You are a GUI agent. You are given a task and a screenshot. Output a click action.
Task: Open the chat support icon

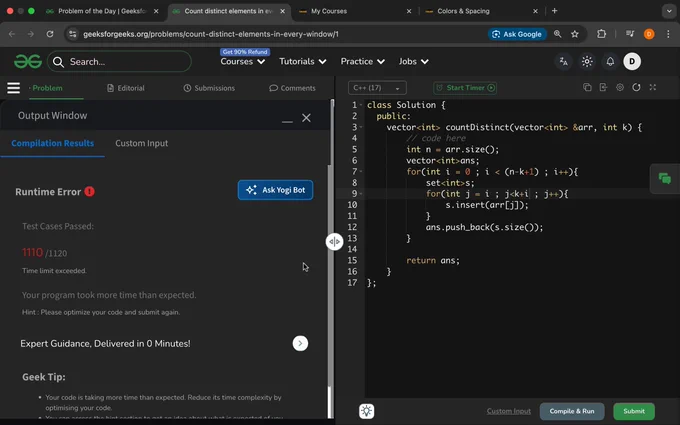pos(664,178)
